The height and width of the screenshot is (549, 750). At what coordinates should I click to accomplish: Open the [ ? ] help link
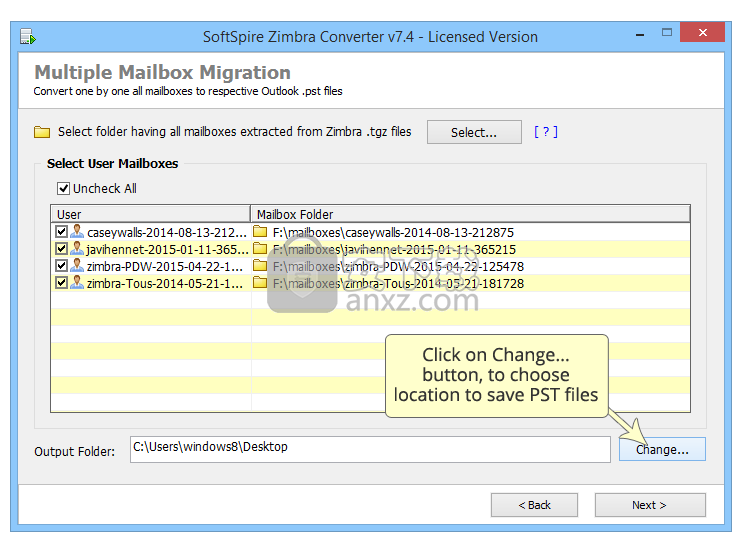pos(546,132)
